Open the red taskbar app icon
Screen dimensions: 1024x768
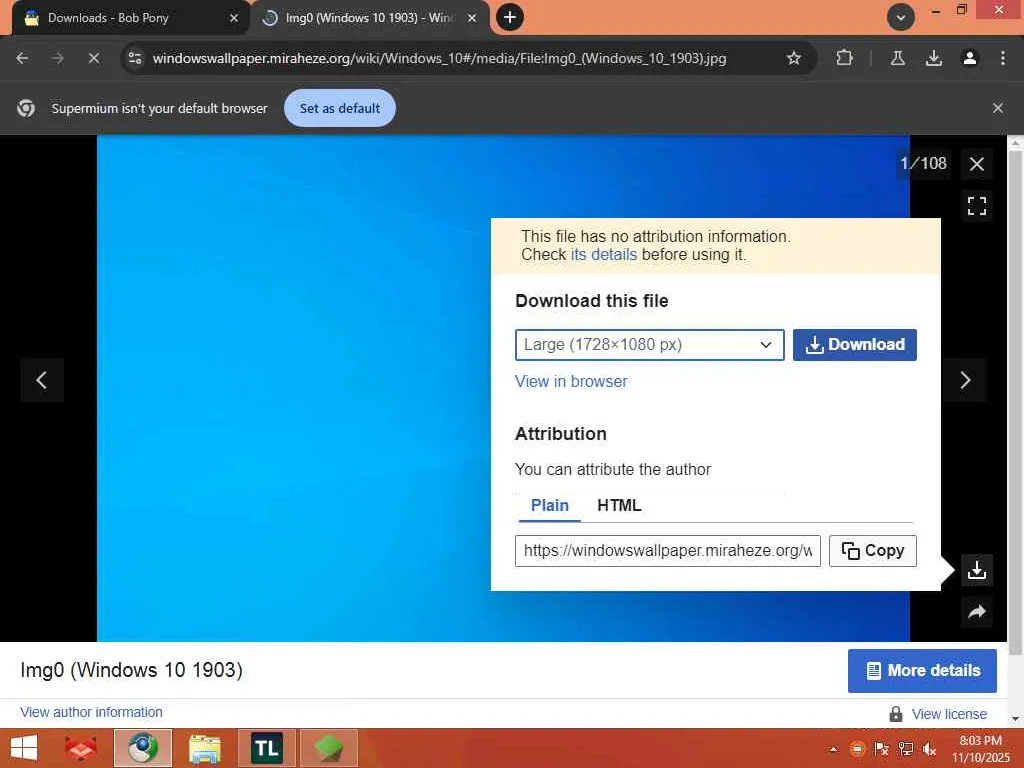(x=81, y=748)
